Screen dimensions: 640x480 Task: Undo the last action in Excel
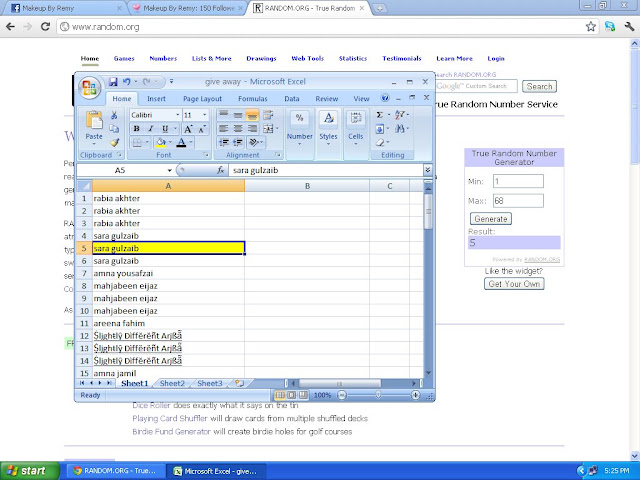[127, 82]
